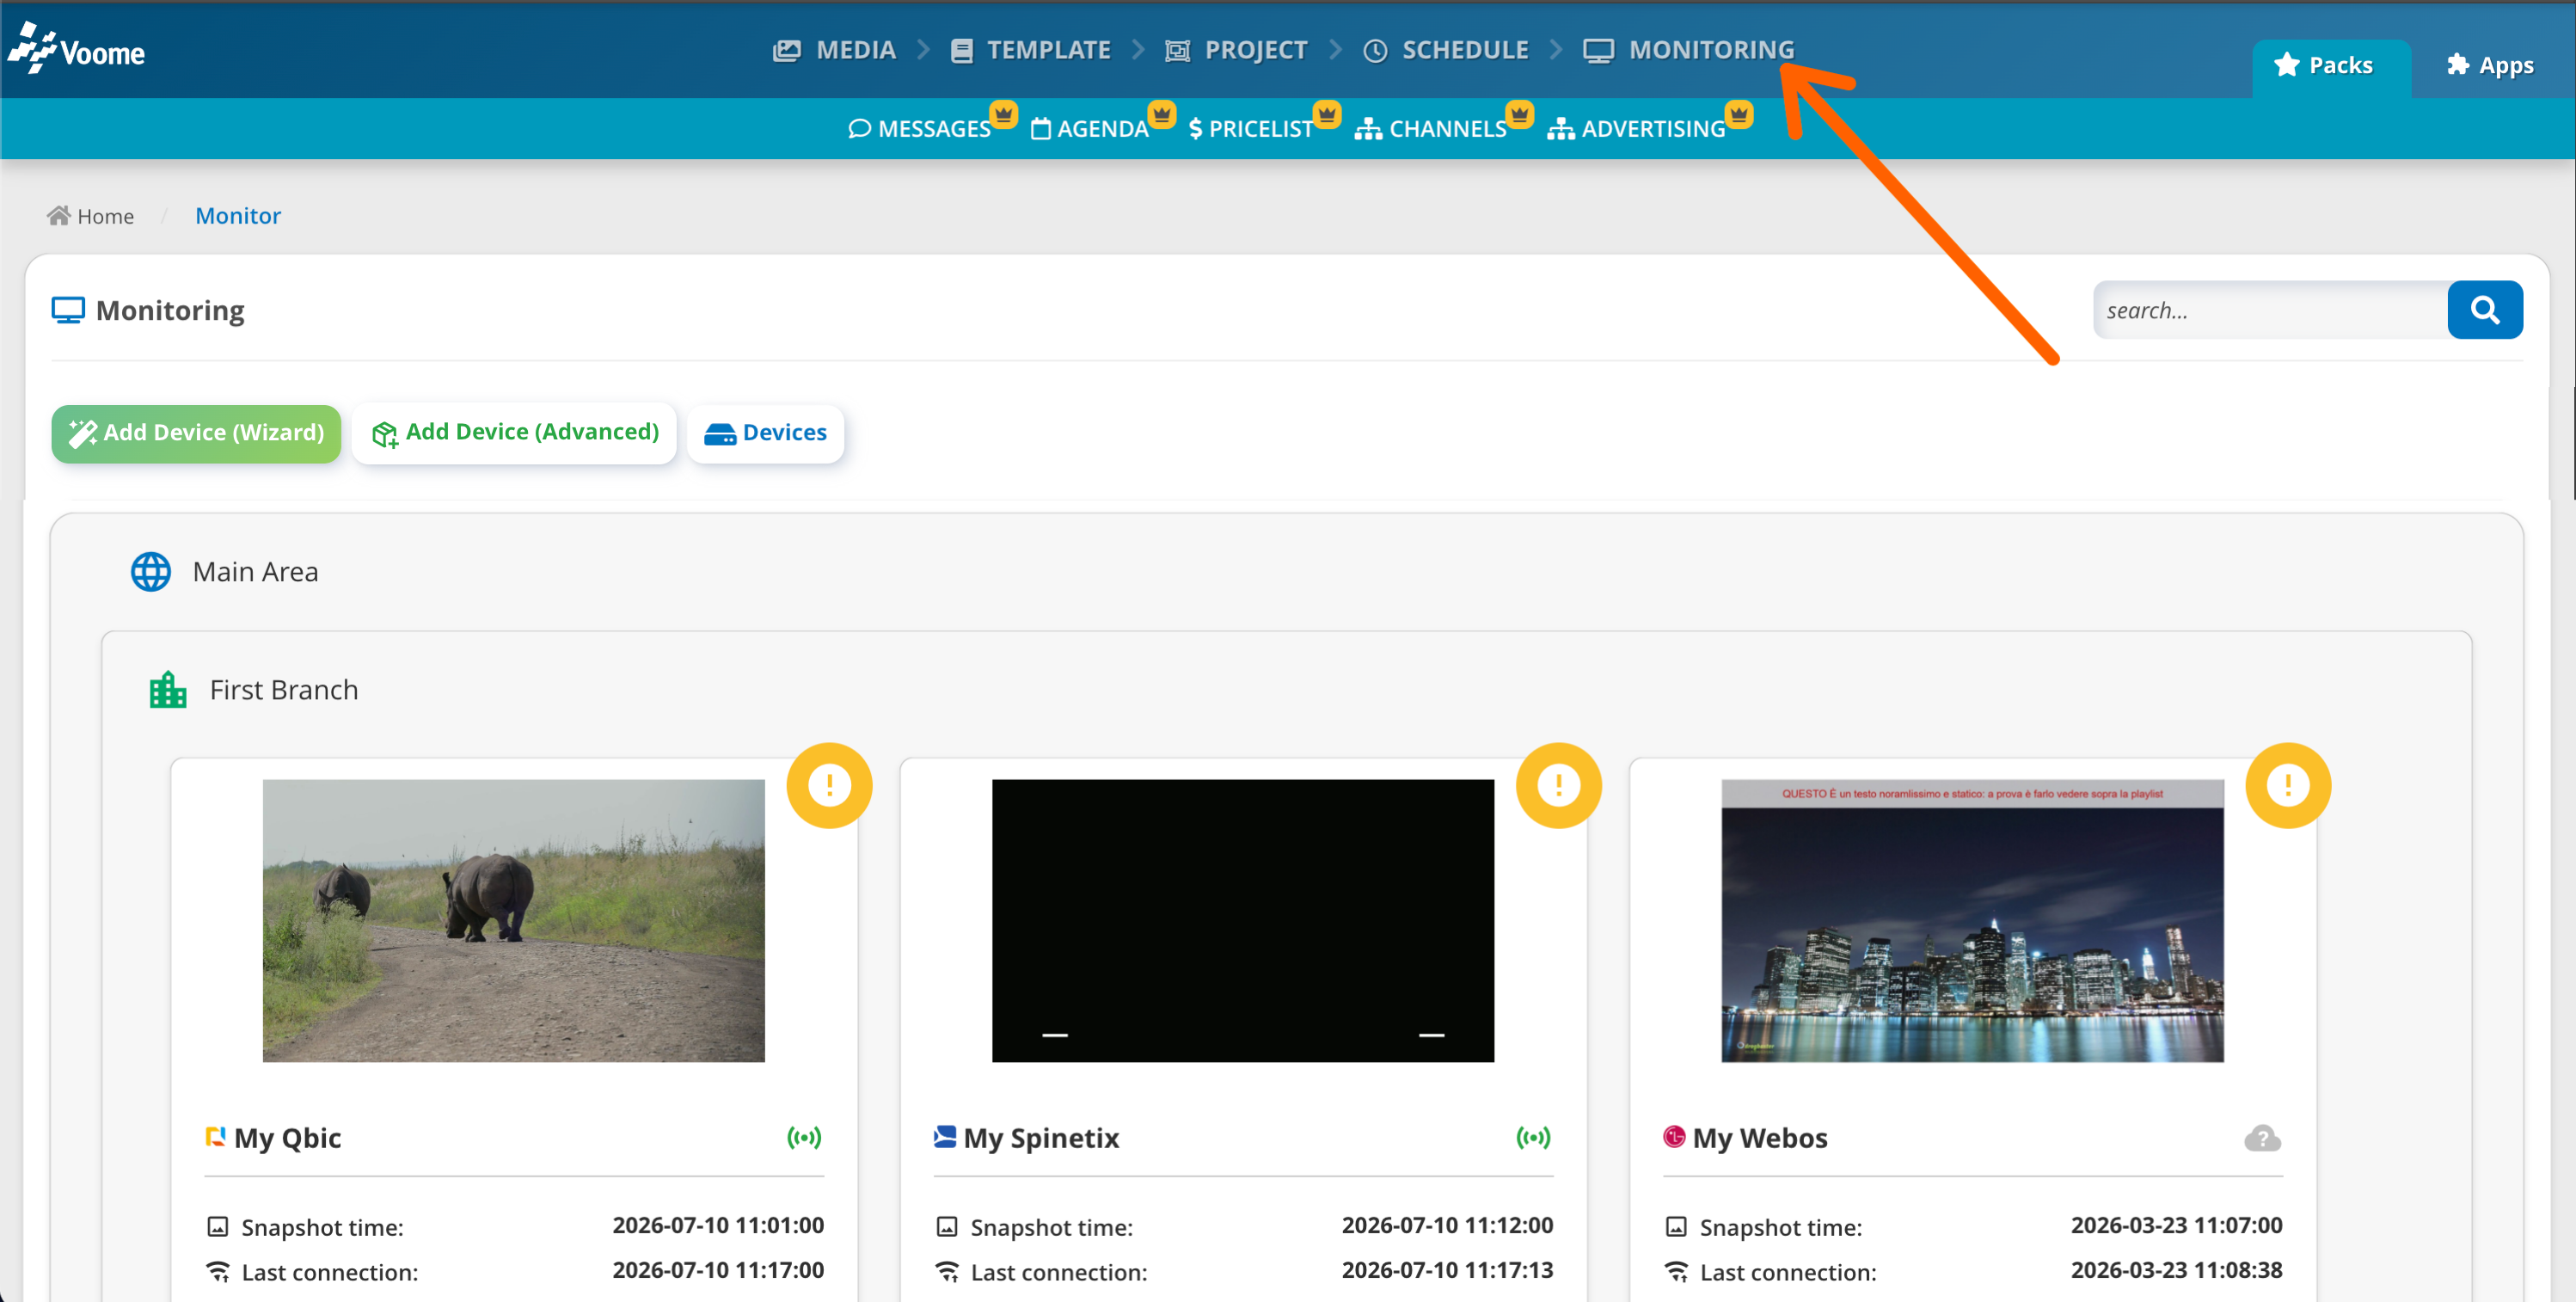Open MESSAGES in the sub menu
2576x1302 pixels.
pyautogui.click(x=919, y=129)
